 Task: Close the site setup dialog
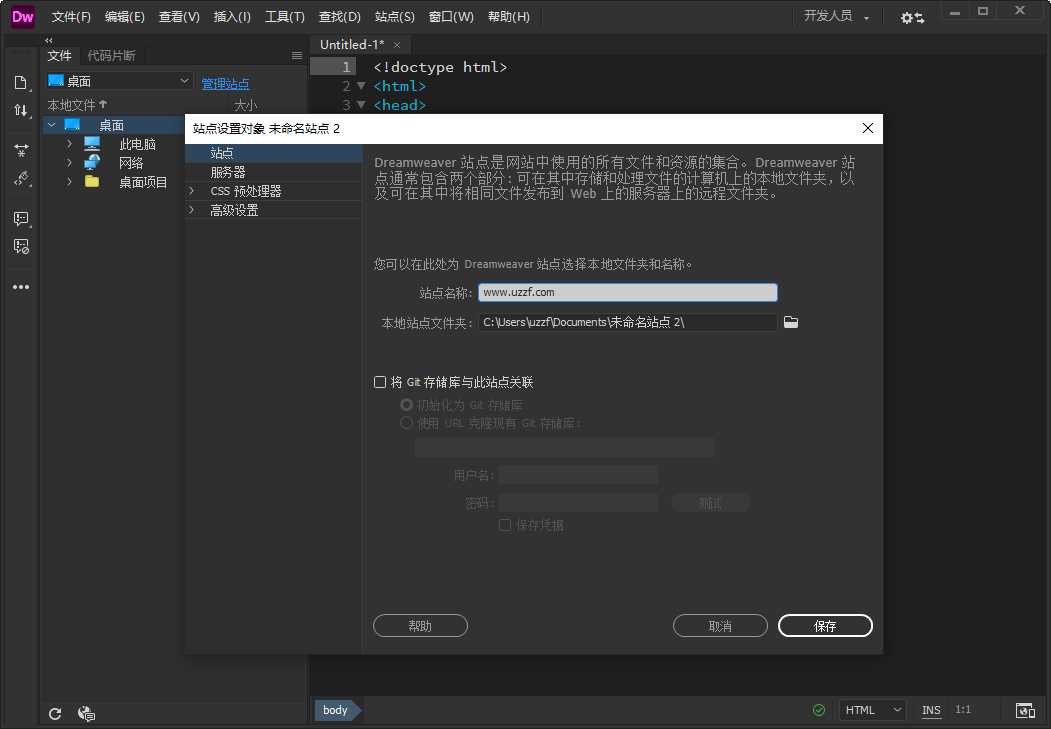867,128
